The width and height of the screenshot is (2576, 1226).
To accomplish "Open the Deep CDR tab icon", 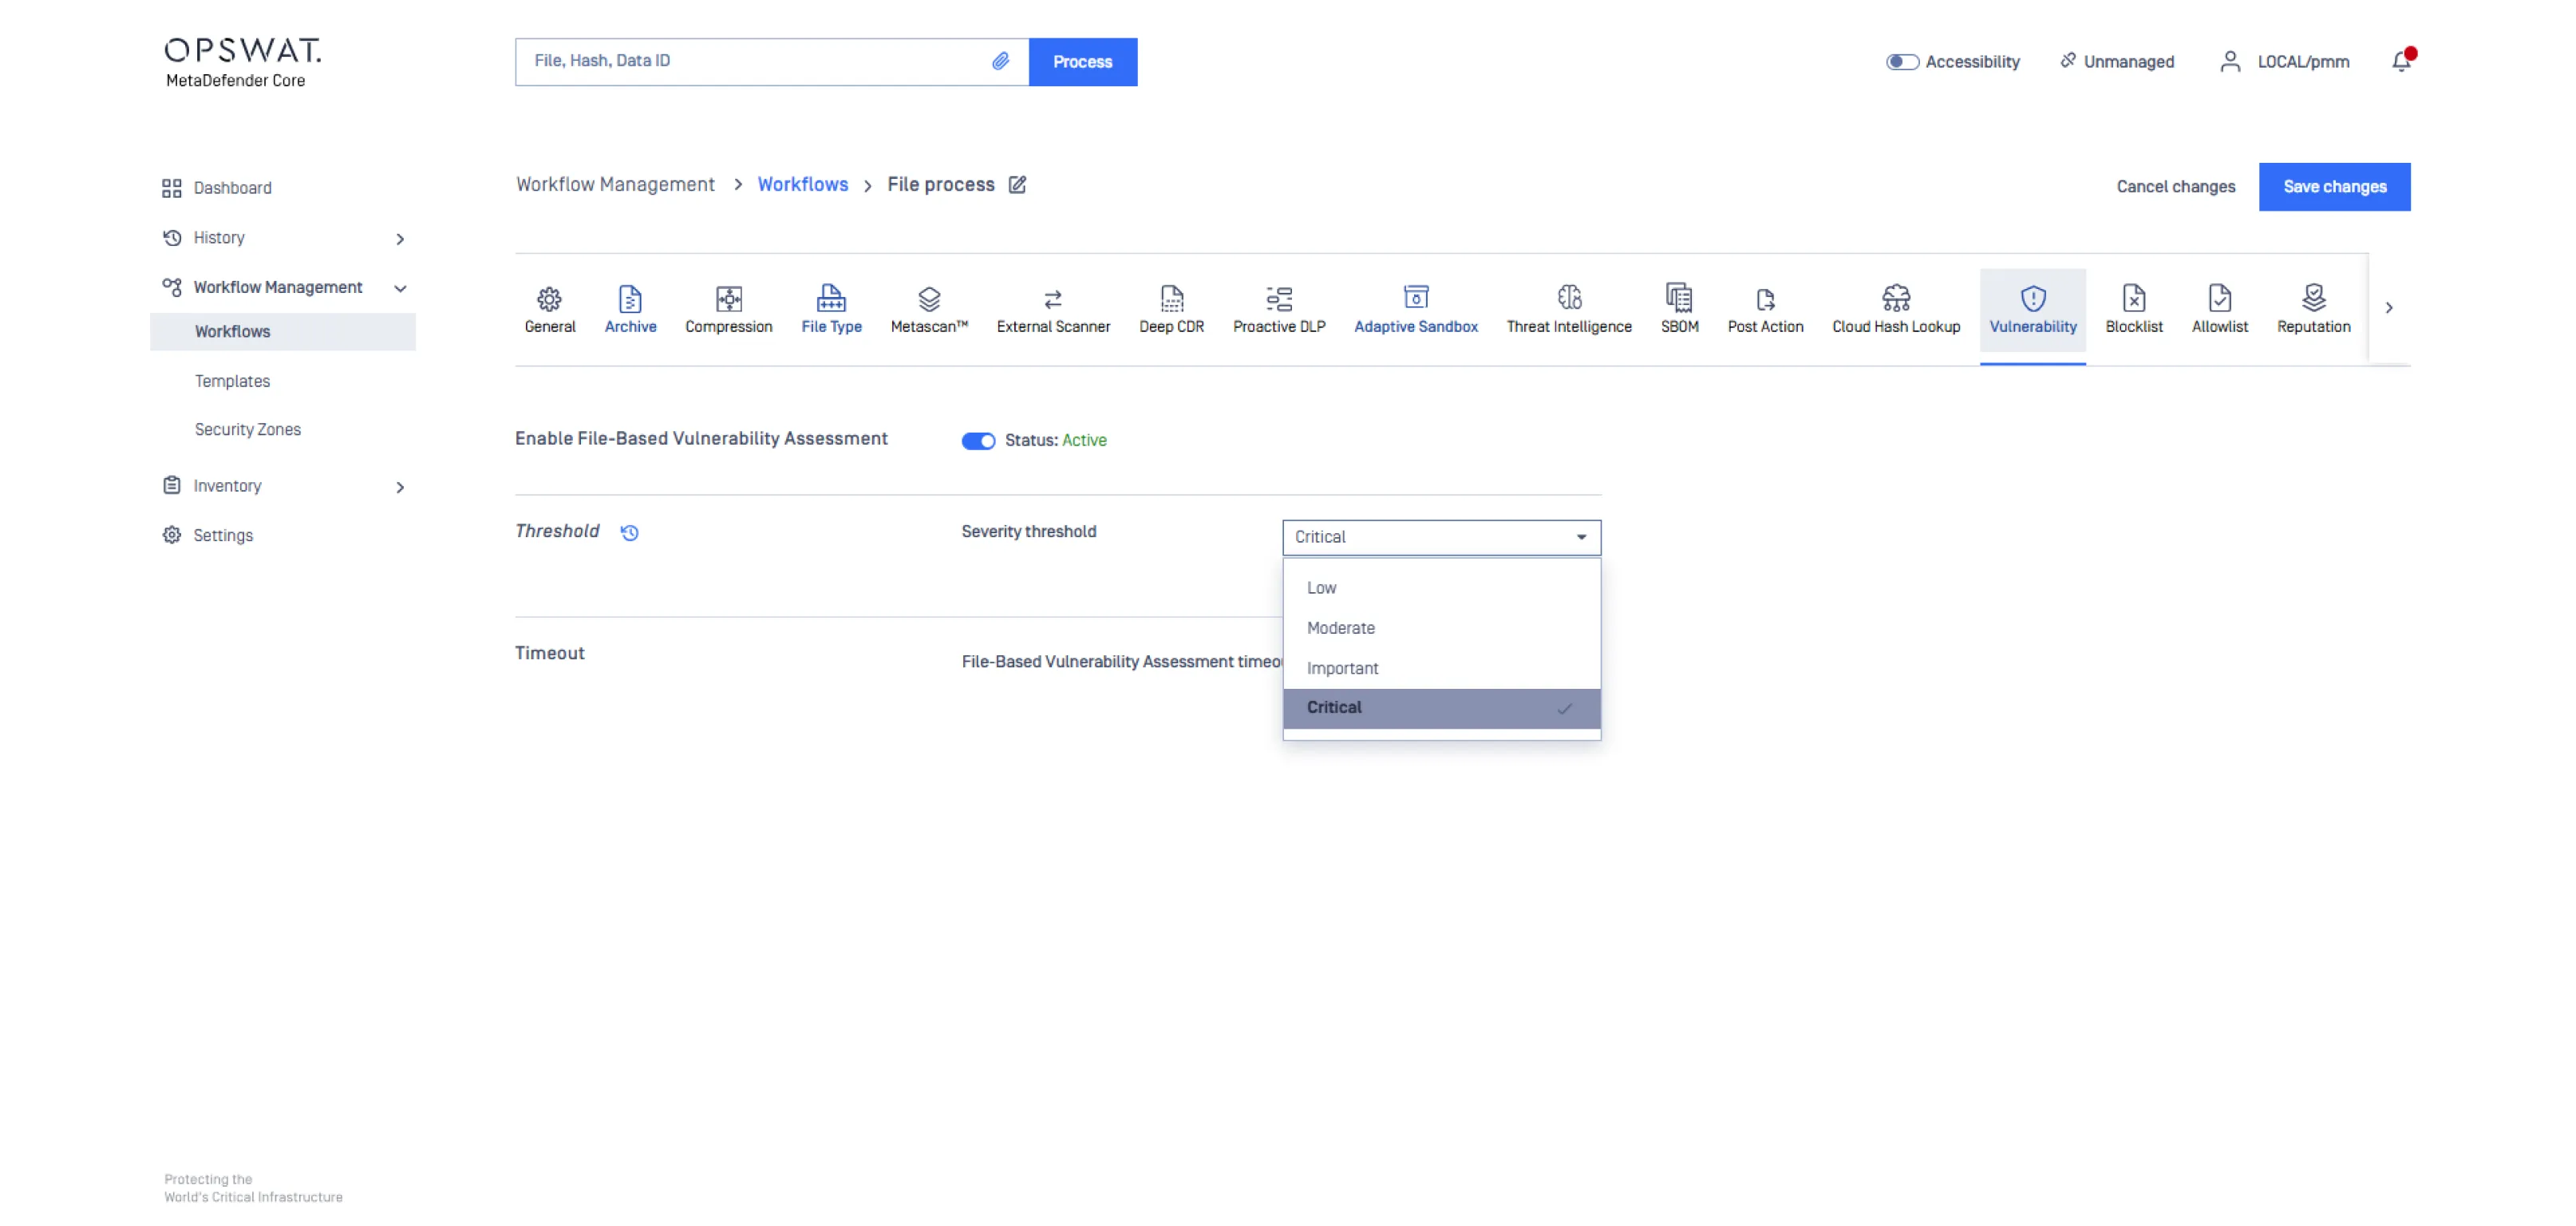I will 1171,299.
